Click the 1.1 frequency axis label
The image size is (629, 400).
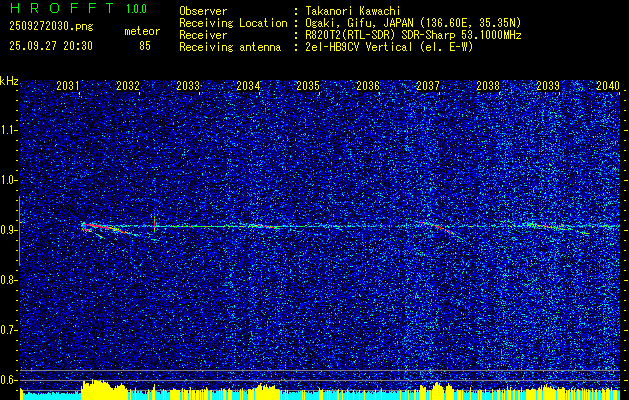[x=9, y=130]
